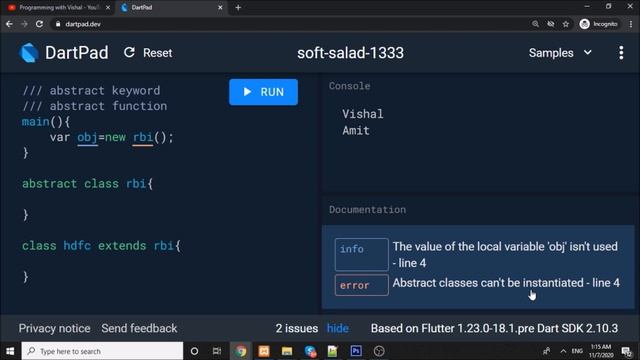Click the third-party cookies blocked eye icon

click(551, 24)
